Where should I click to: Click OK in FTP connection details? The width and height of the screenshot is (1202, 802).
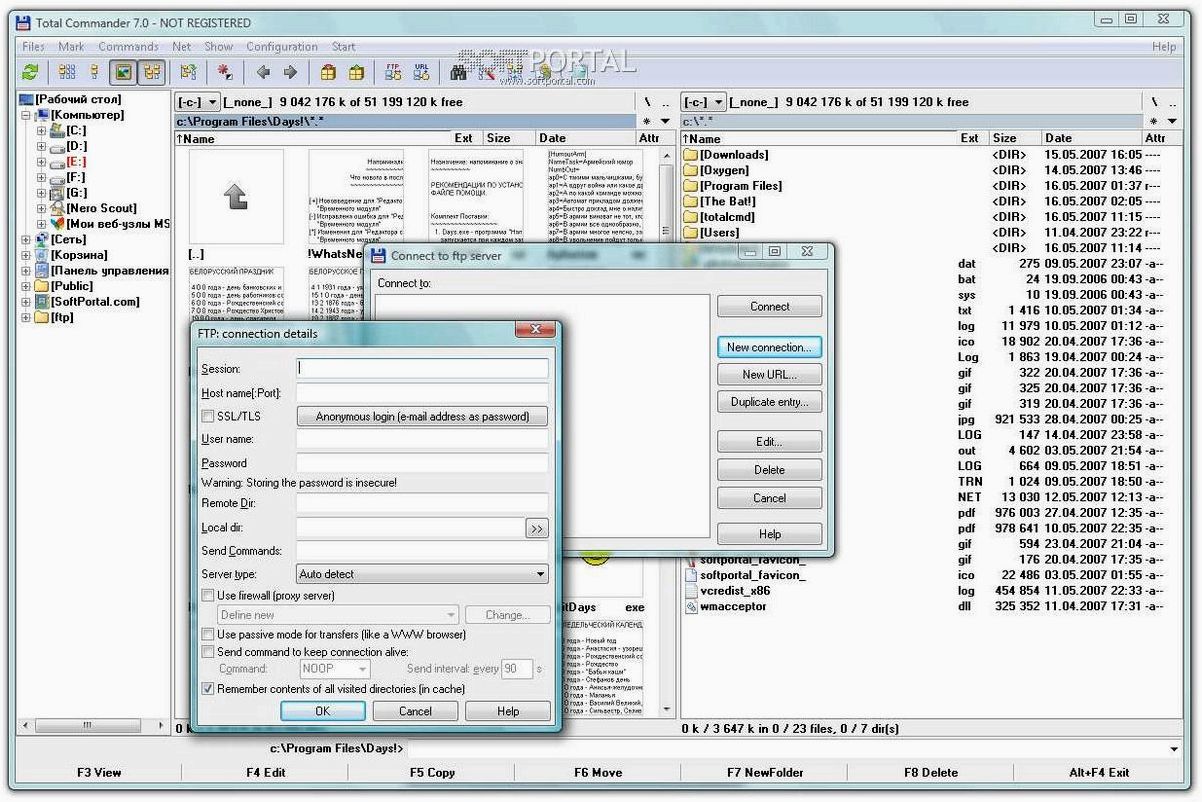[322, 711]
